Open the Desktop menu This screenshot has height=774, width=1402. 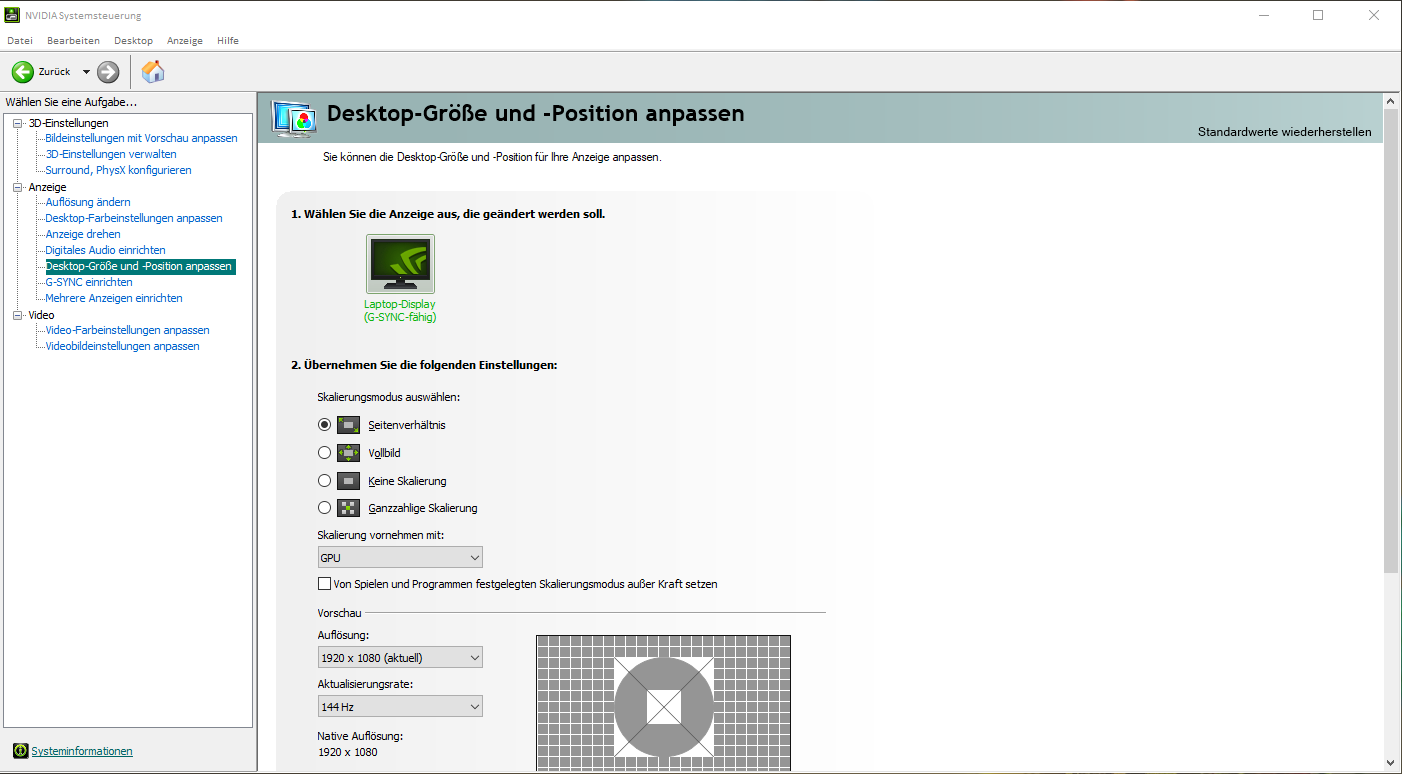pyautogui.click(x=133, y=41)
